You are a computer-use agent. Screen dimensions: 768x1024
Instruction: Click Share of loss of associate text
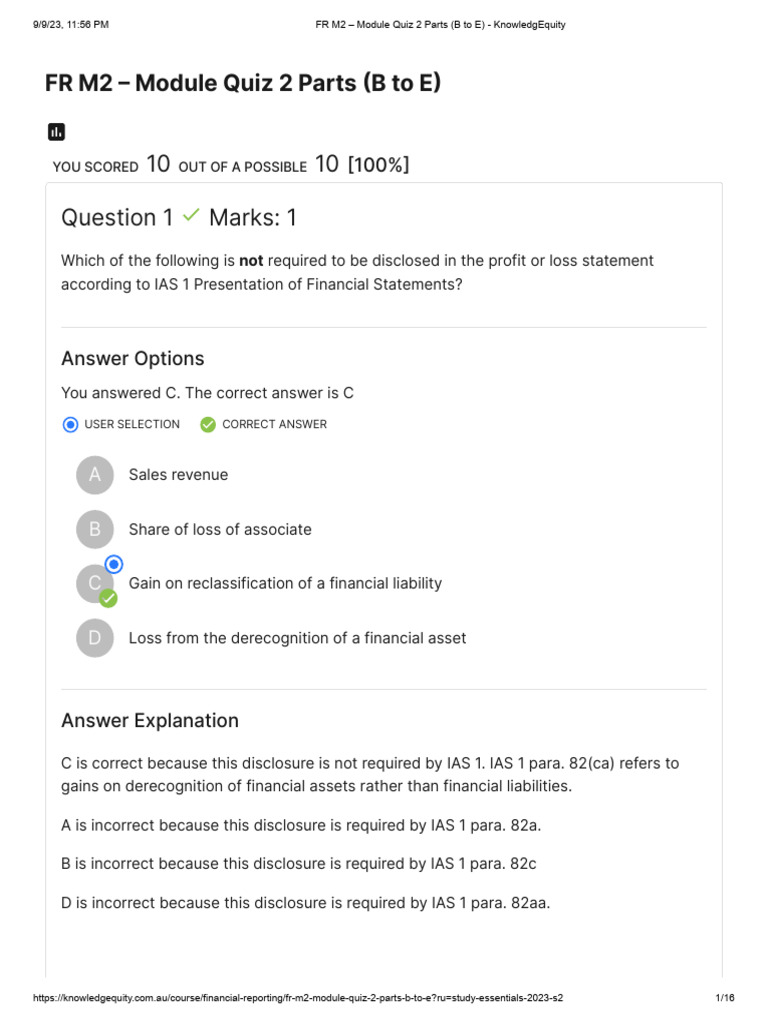[220, 530]
